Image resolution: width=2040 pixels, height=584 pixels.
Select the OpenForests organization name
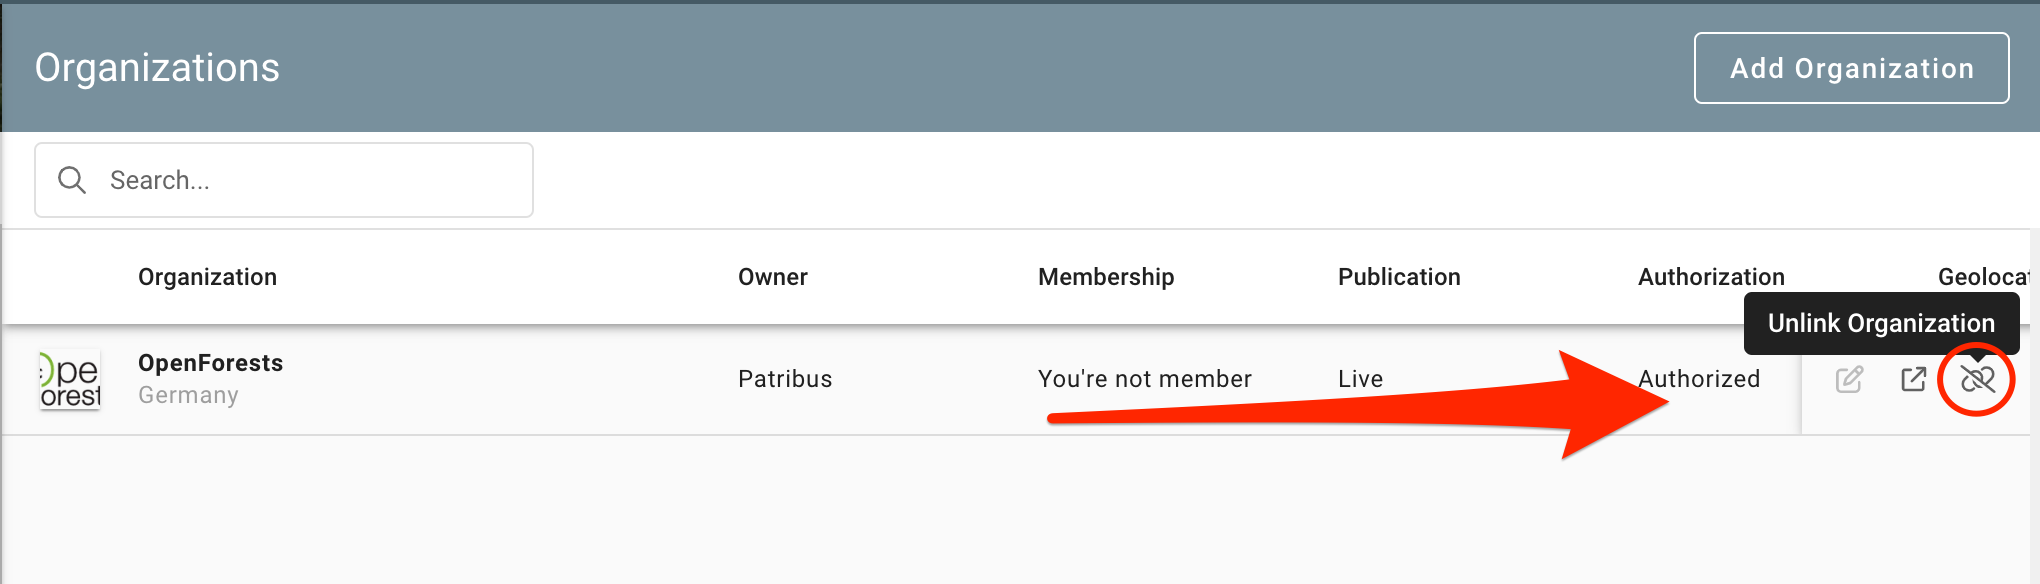click(x=210, y=363)
